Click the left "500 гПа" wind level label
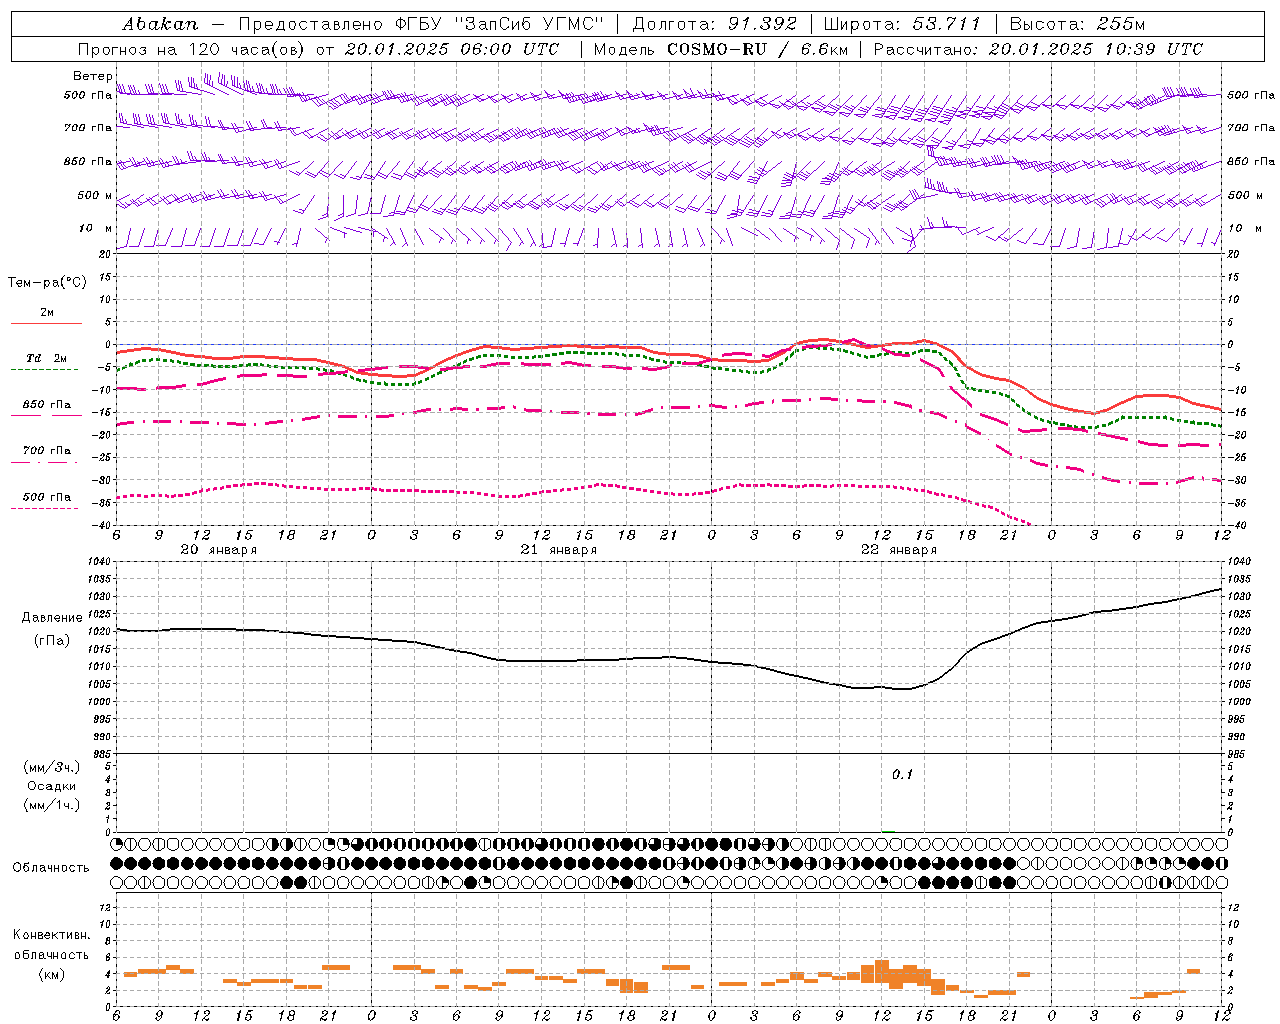Screen dimensions: 1280x1024 pos(88,96)
